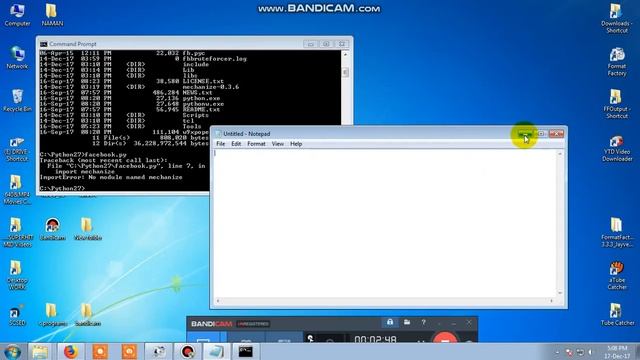The image size is (640, 360).
Task: Open the Downloads Shortcut desktop icon
Action: 617,18
